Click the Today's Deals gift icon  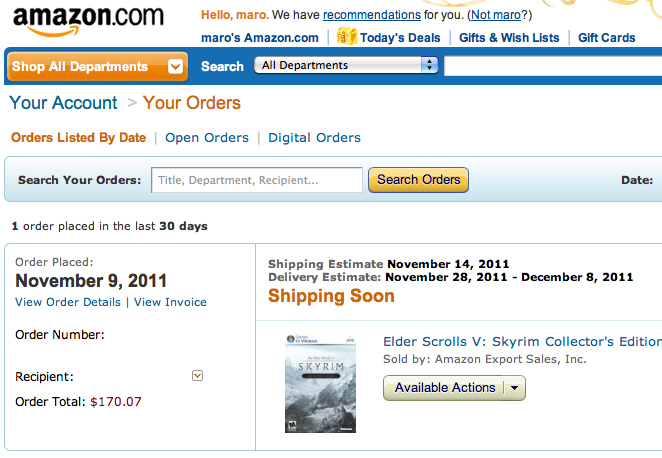[x=347, y=37]
